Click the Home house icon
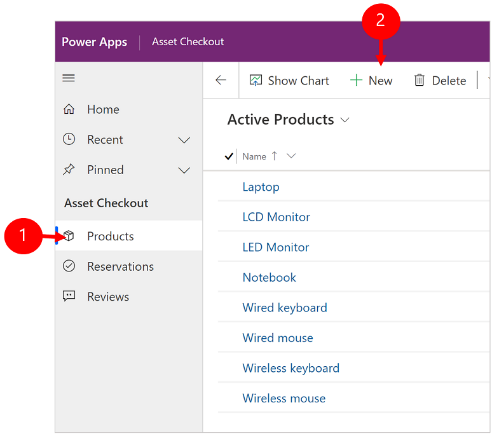 [69, 109]
